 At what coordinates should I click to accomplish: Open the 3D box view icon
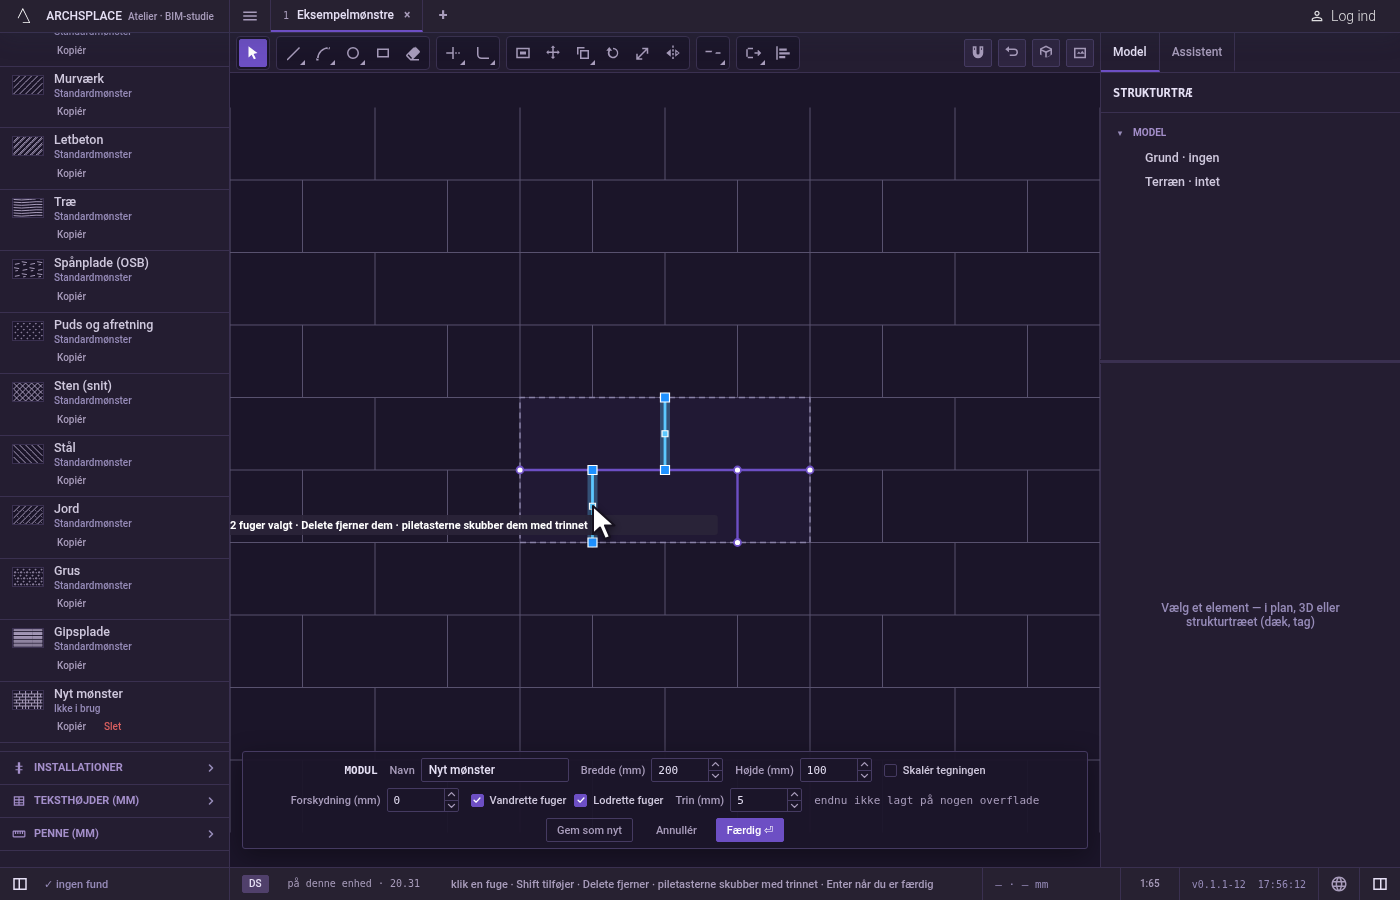click(x=1046, y=53)
